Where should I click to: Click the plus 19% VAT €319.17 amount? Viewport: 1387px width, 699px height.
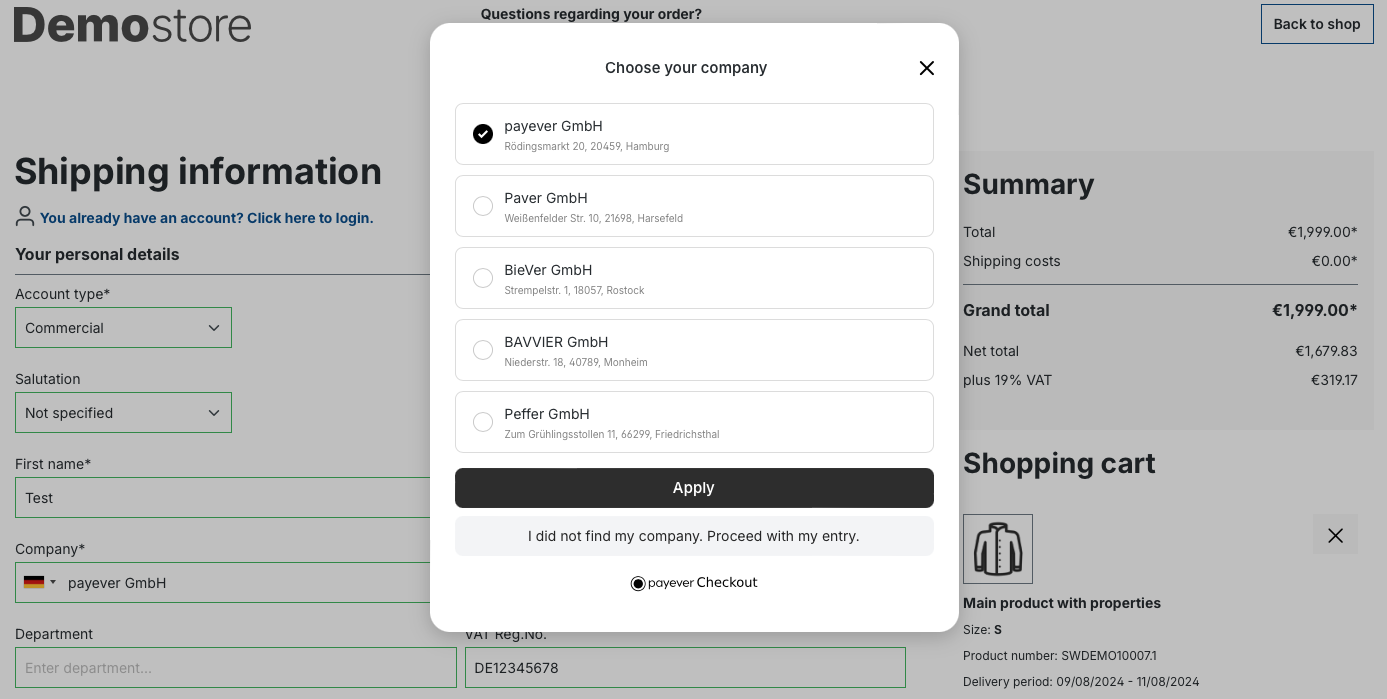coord(1334,380)
